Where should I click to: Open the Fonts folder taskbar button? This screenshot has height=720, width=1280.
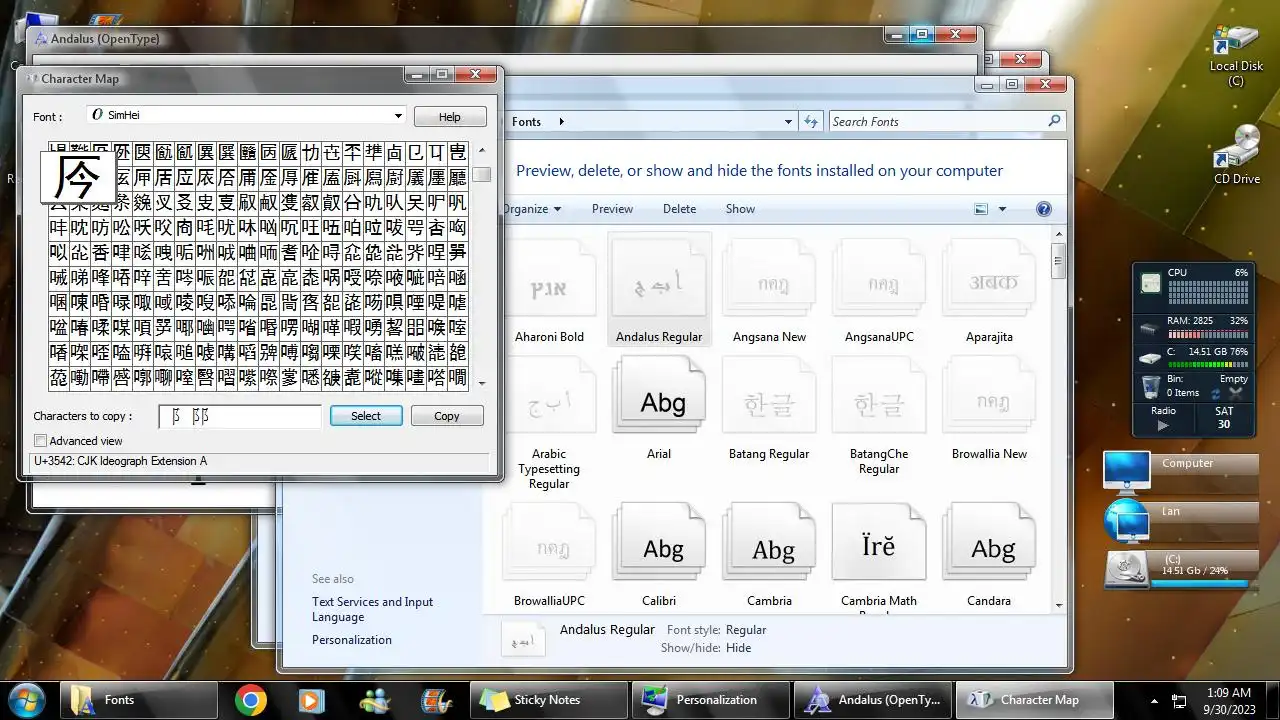(x=139, y=700)
